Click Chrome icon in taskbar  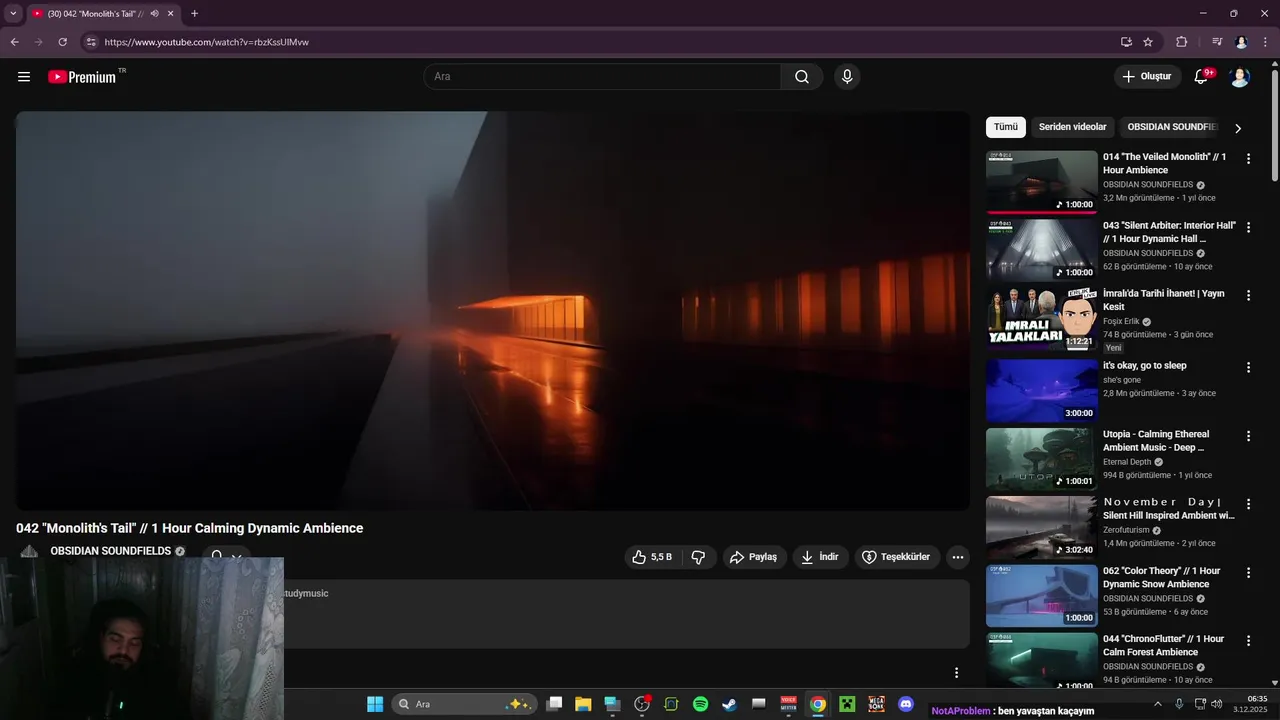click(x=818, y=704)
